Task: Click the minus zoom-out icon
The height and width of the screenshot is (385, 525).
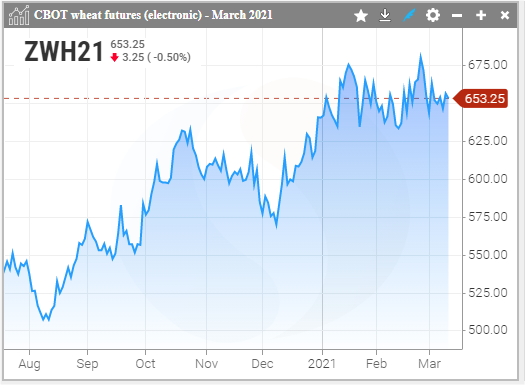Action: point(457,15)
